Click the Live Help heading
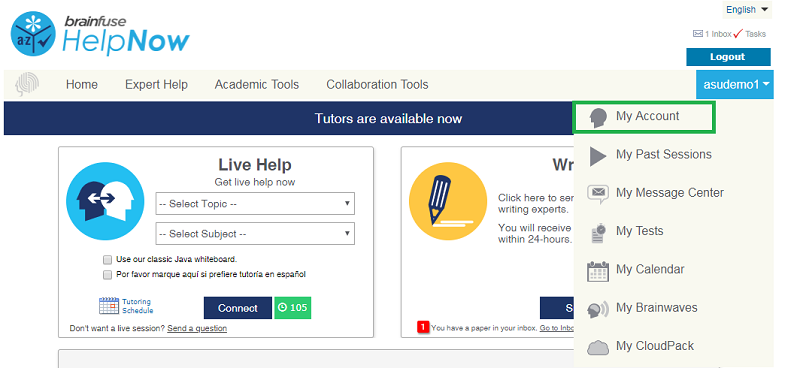Screen dimensions: 800x368 point(255,165)
